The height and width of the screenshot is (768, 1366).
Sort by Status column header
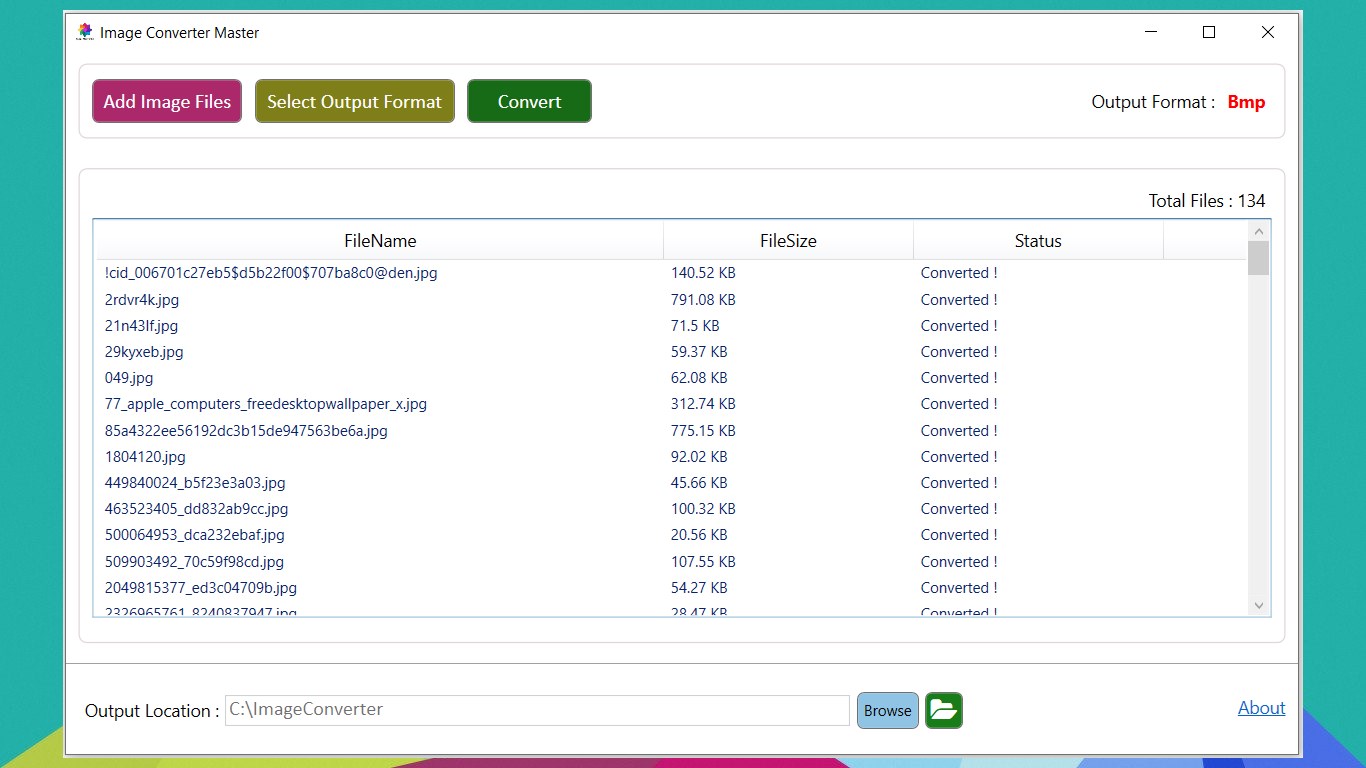click(1038, 241)
